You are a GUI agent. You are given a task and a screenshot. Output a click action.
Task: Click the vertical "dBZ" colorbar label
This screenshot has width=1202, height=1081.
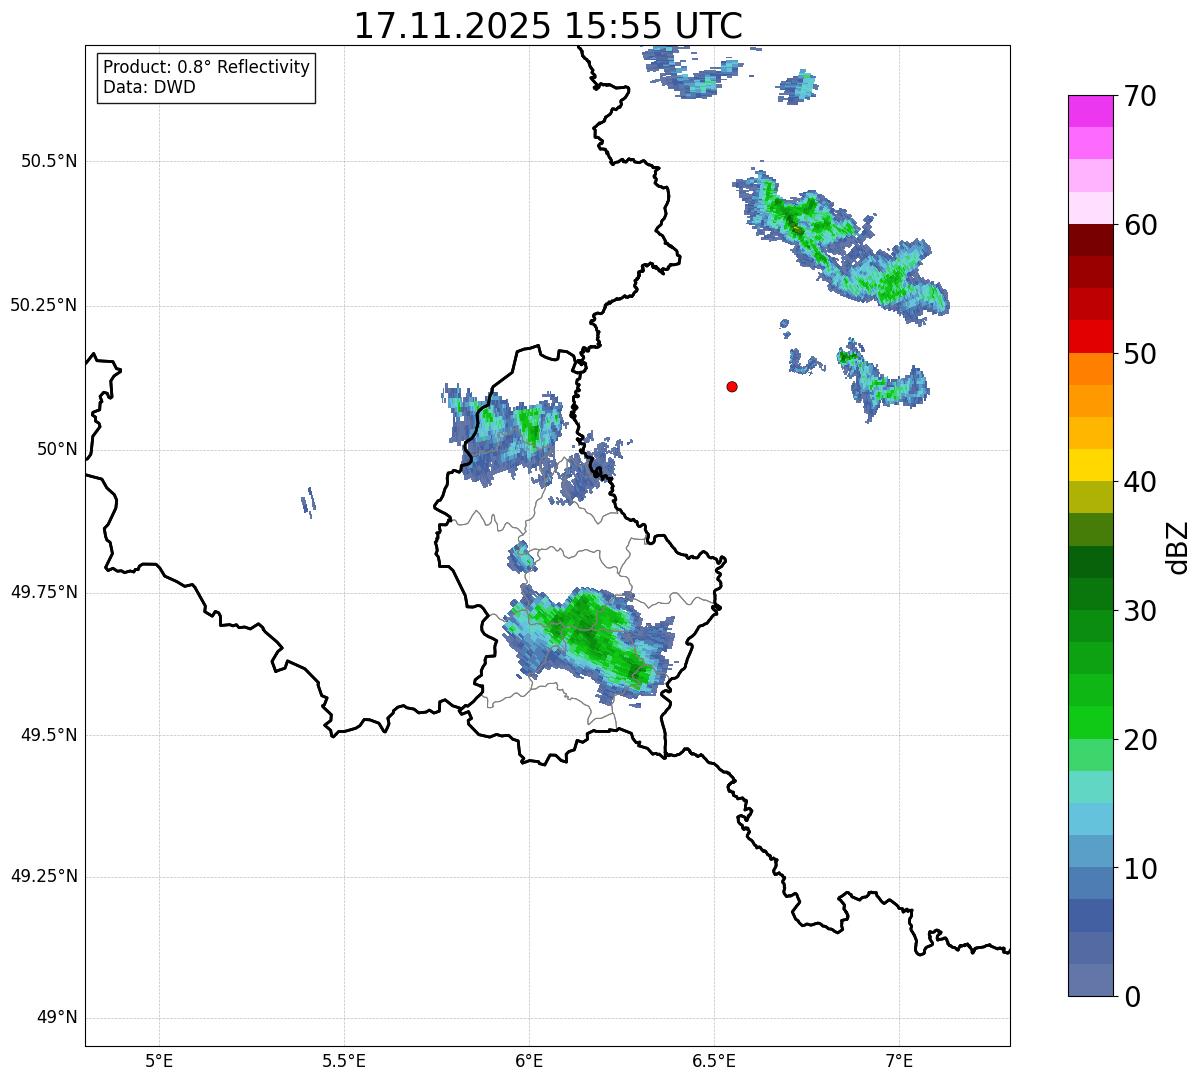tap(1177, 547)
